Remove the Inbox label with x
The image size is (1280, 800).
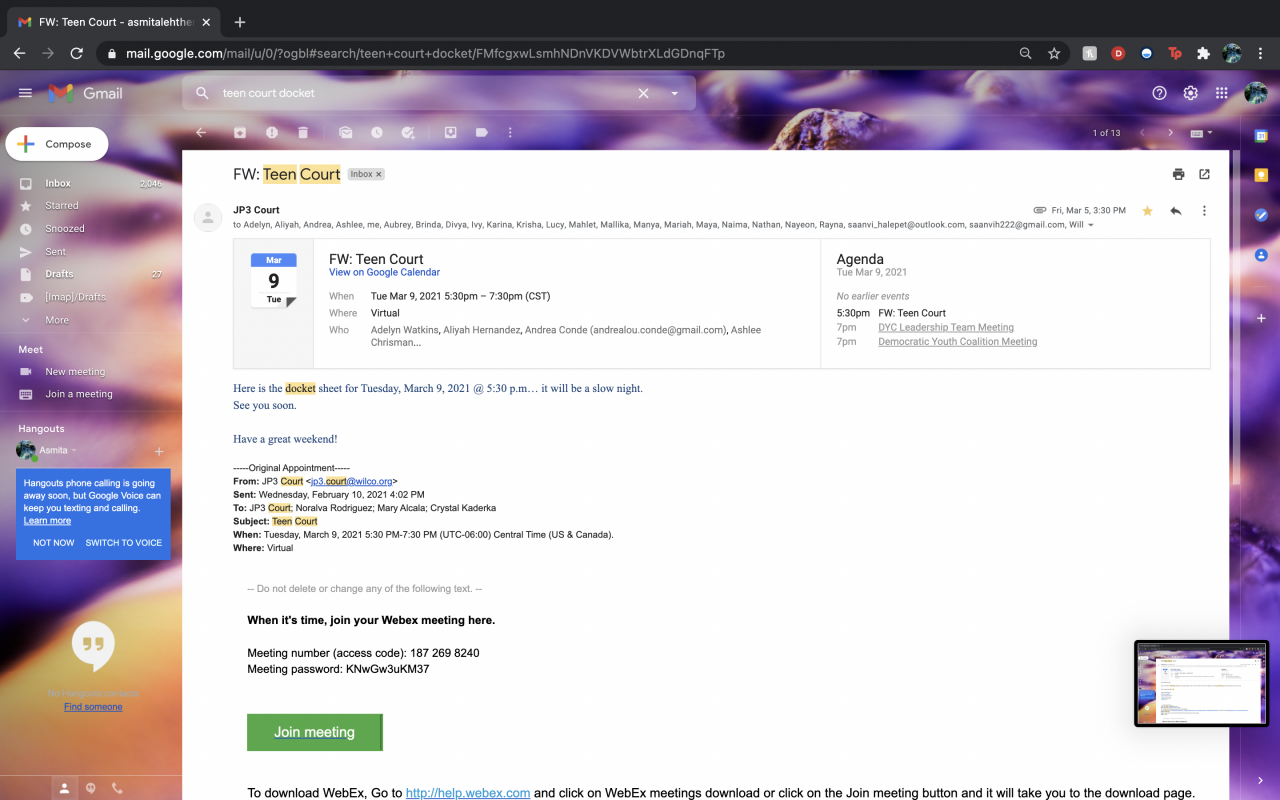(379, 174)
